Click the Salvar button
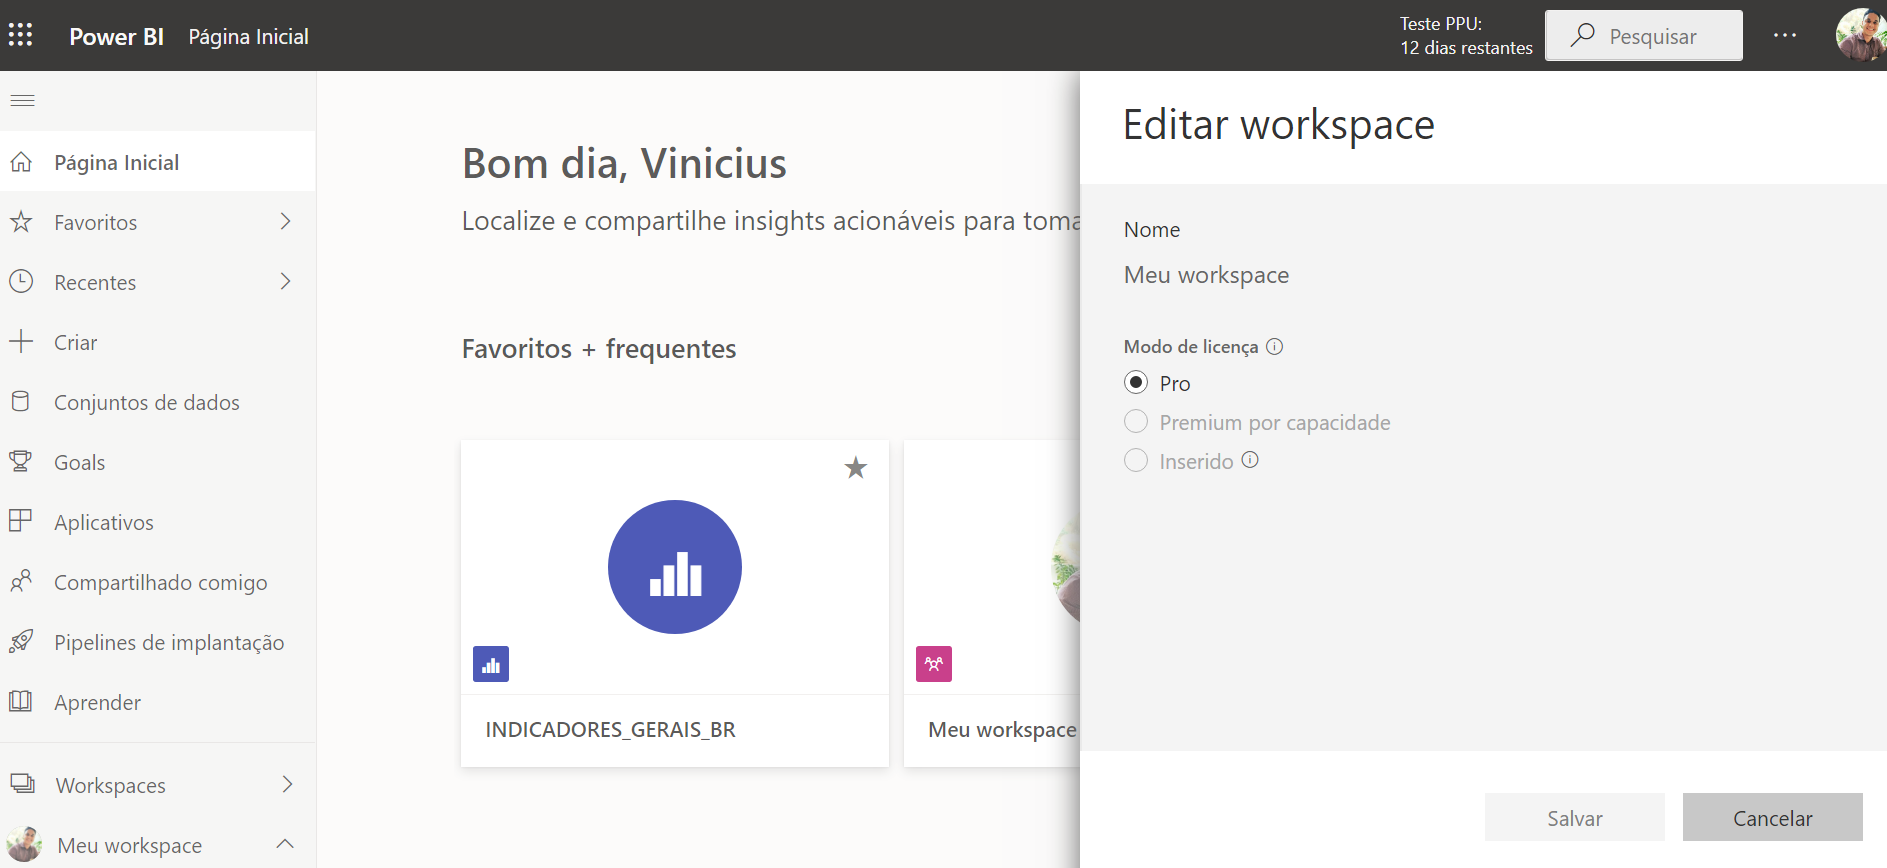 click(x=1575, y=818)
